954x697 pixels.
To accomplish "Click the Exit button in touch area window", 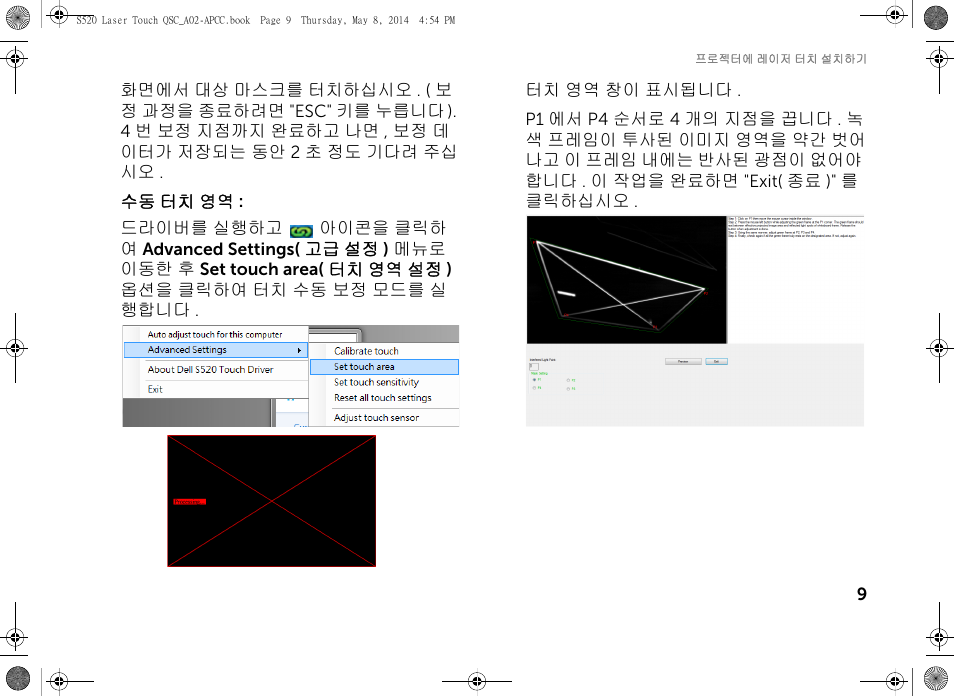I will pos(716,361).
